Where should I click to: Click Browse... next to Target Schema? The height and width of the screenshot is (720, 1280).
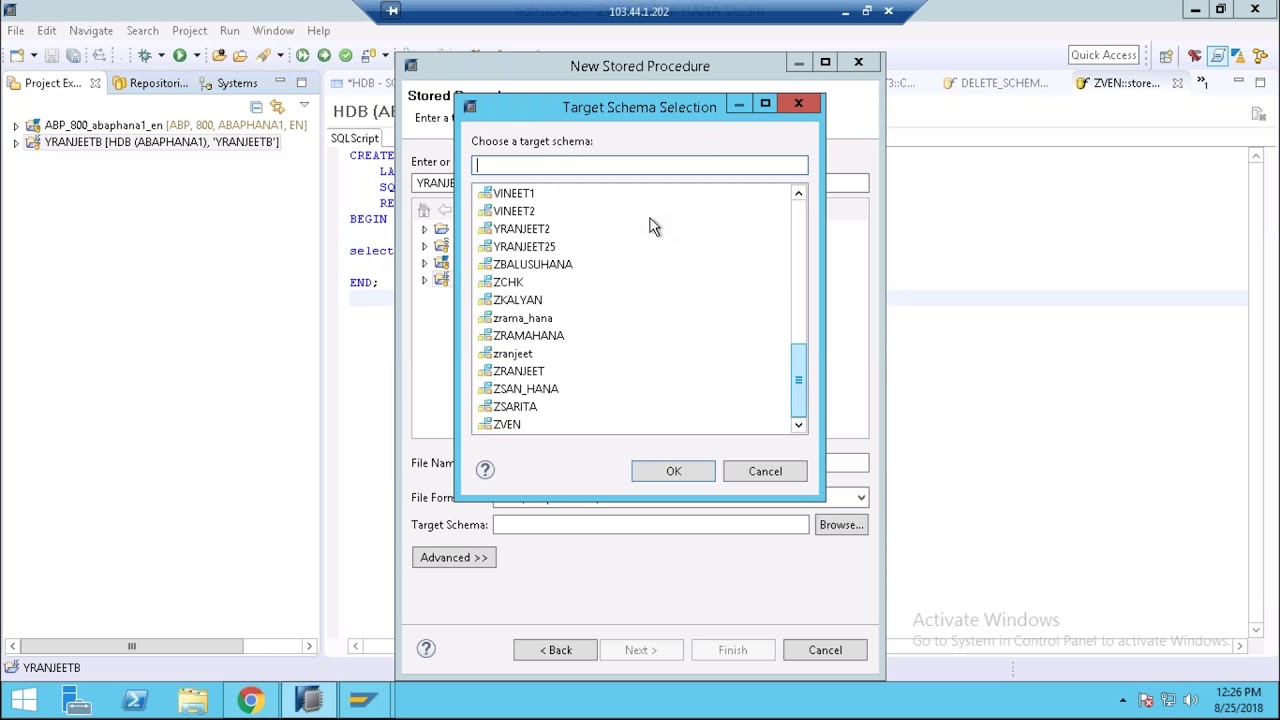click(x=841, y=525)
